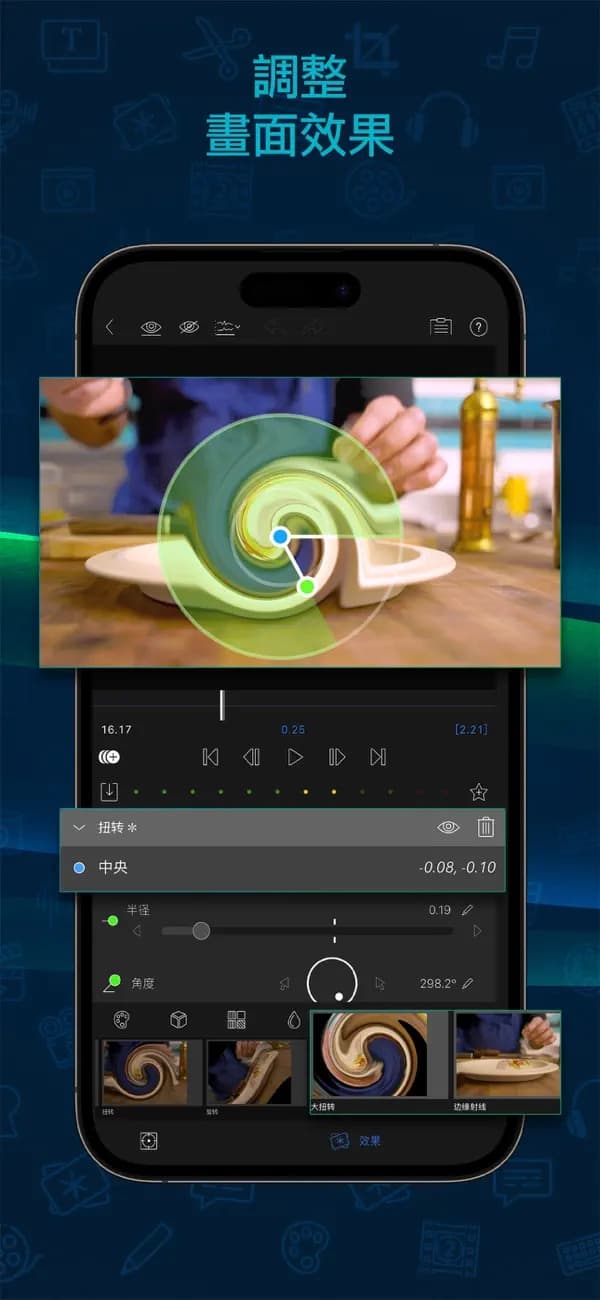Click the 半径 slider handle
This screenshot has width=600, height=1300.
coord(201,931)
